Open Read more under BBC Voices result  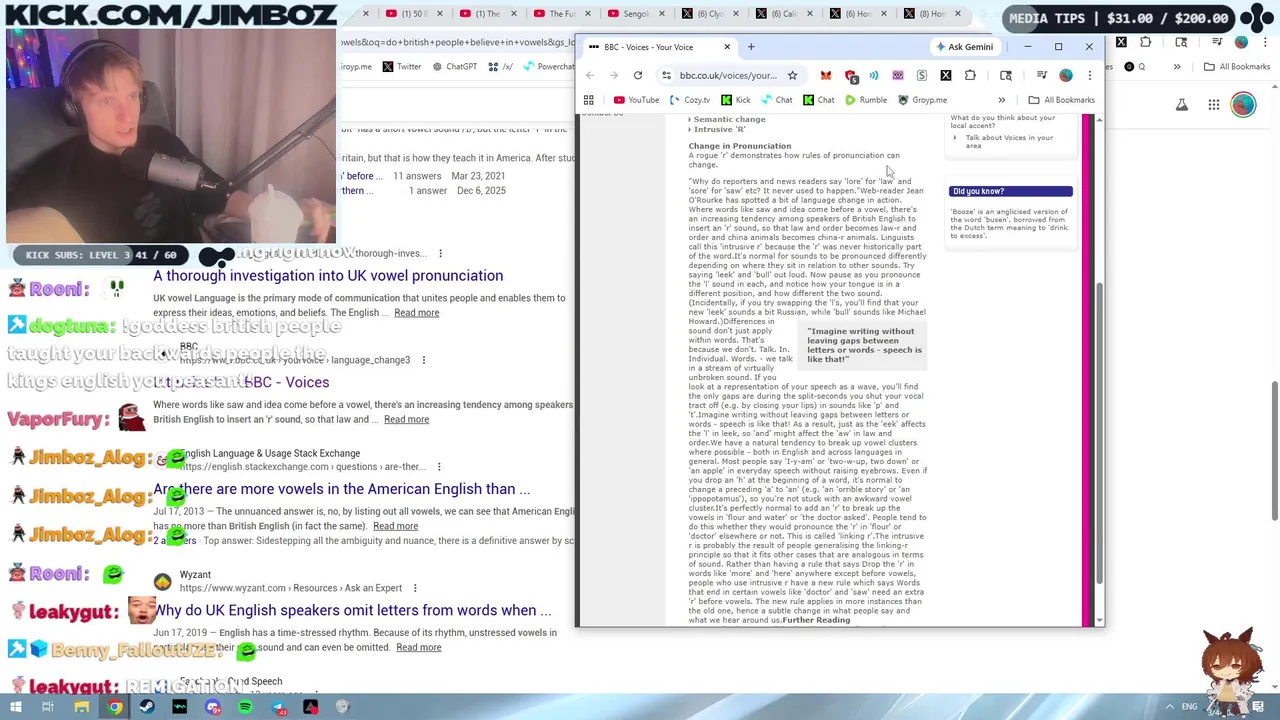point(406,419)
